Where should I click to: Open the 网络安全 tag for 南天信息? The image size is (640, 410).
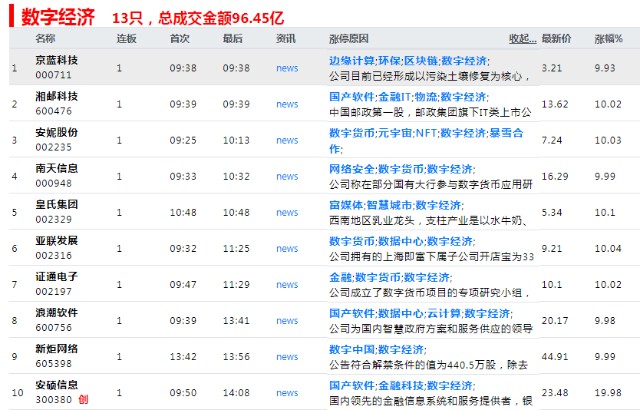pos(351,169)
